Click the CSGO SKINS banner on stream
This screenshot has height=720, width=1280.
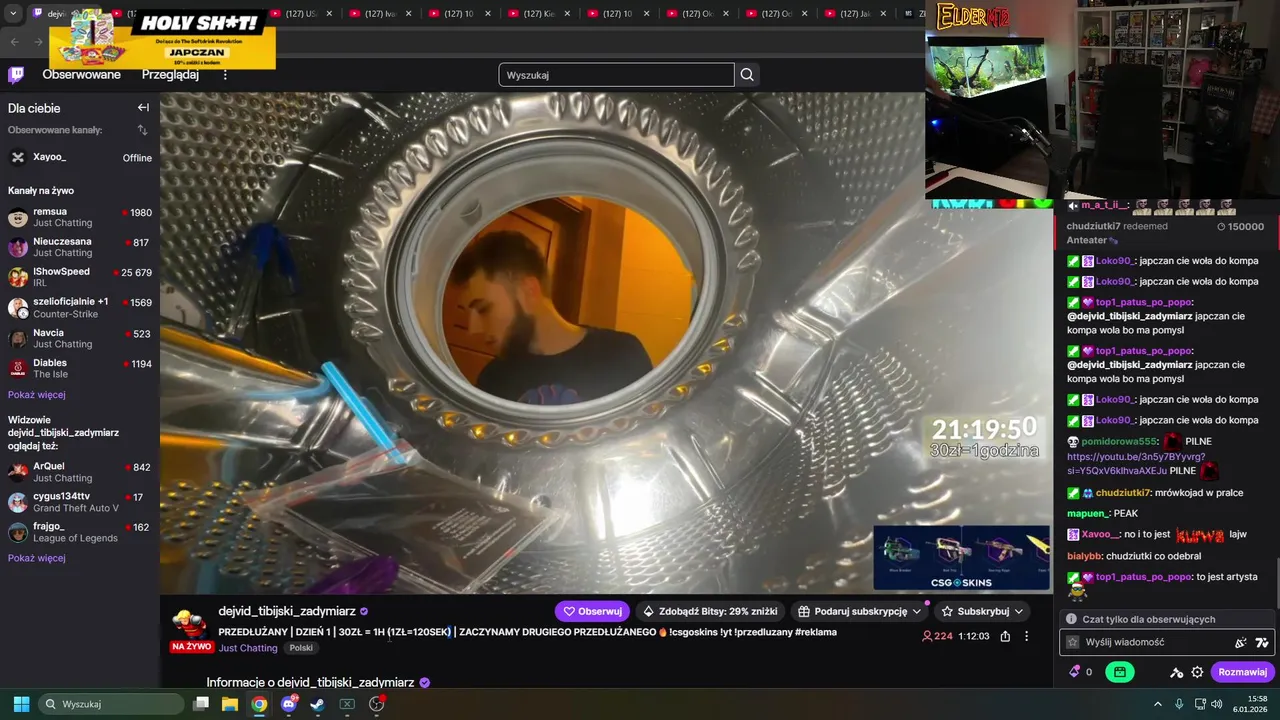(962, 558)
